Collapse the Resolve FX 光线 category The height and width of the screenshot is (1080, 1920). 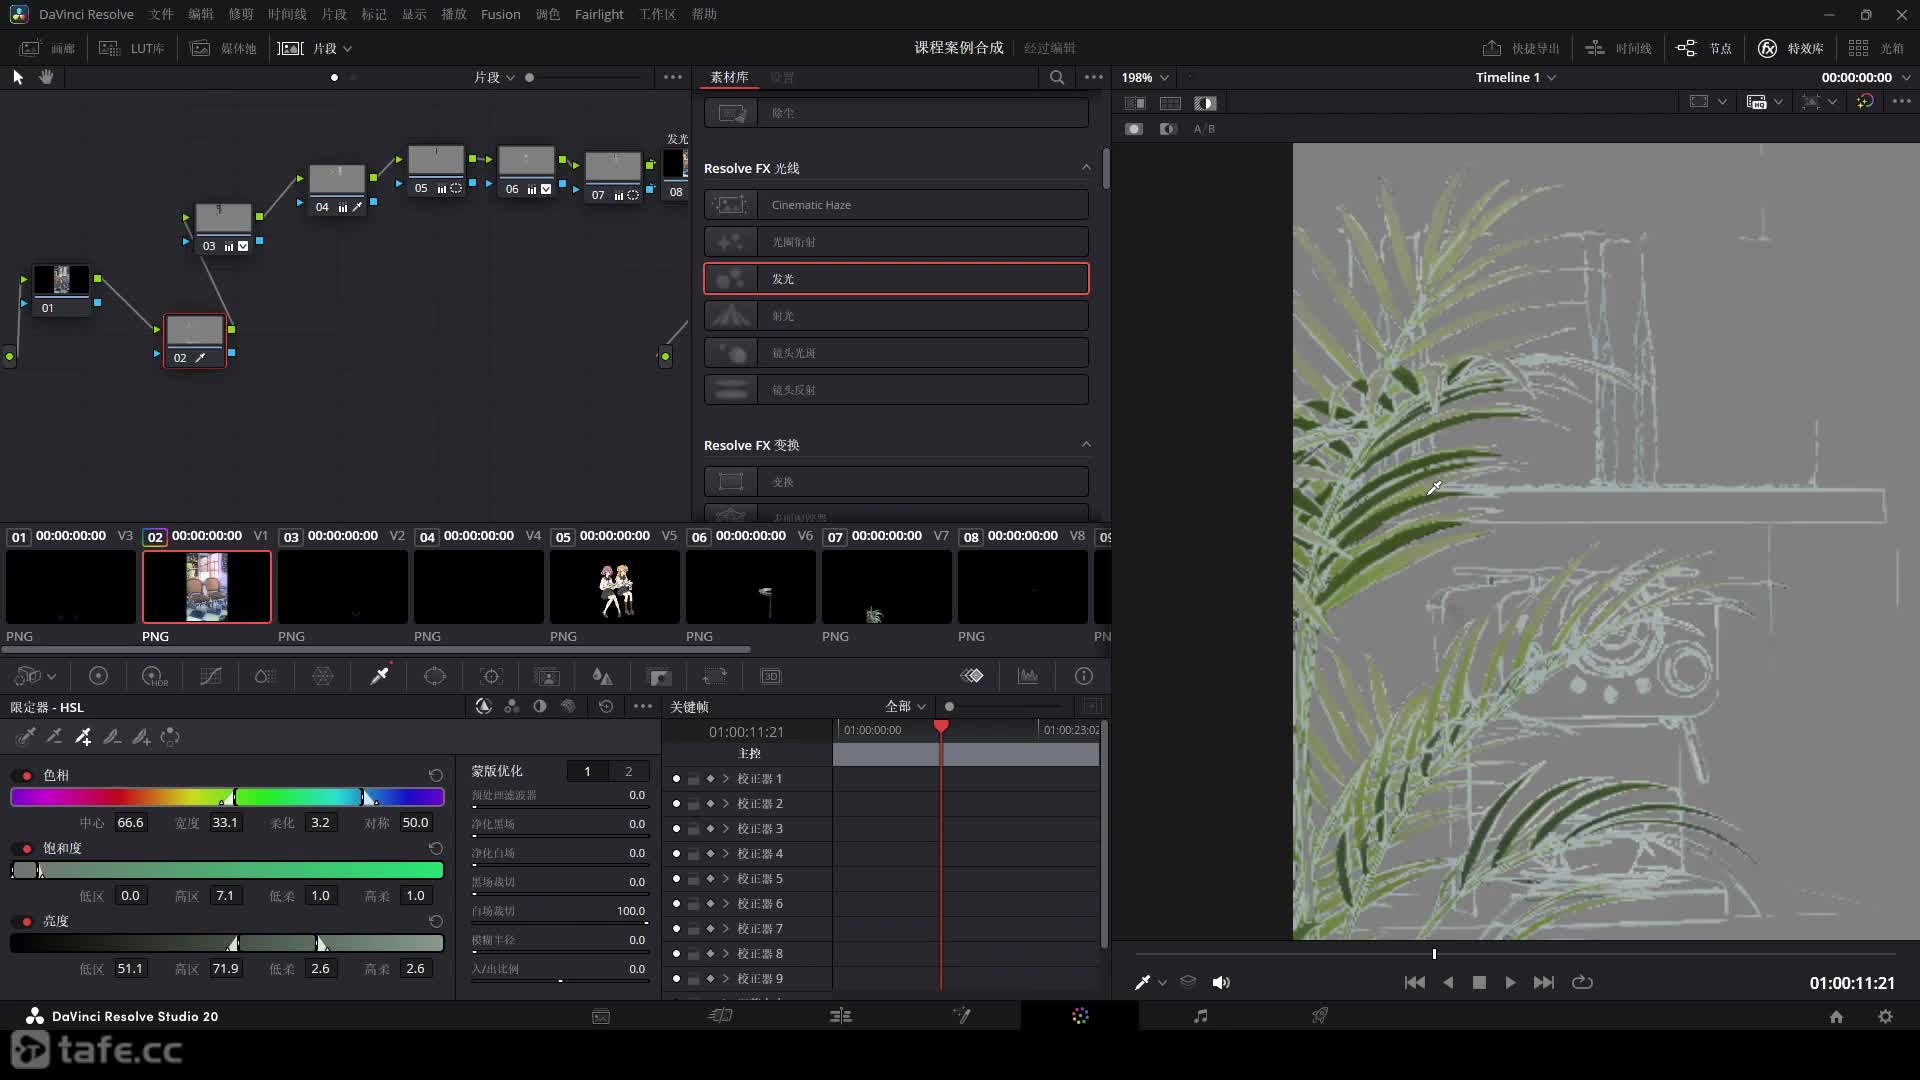1086,168
